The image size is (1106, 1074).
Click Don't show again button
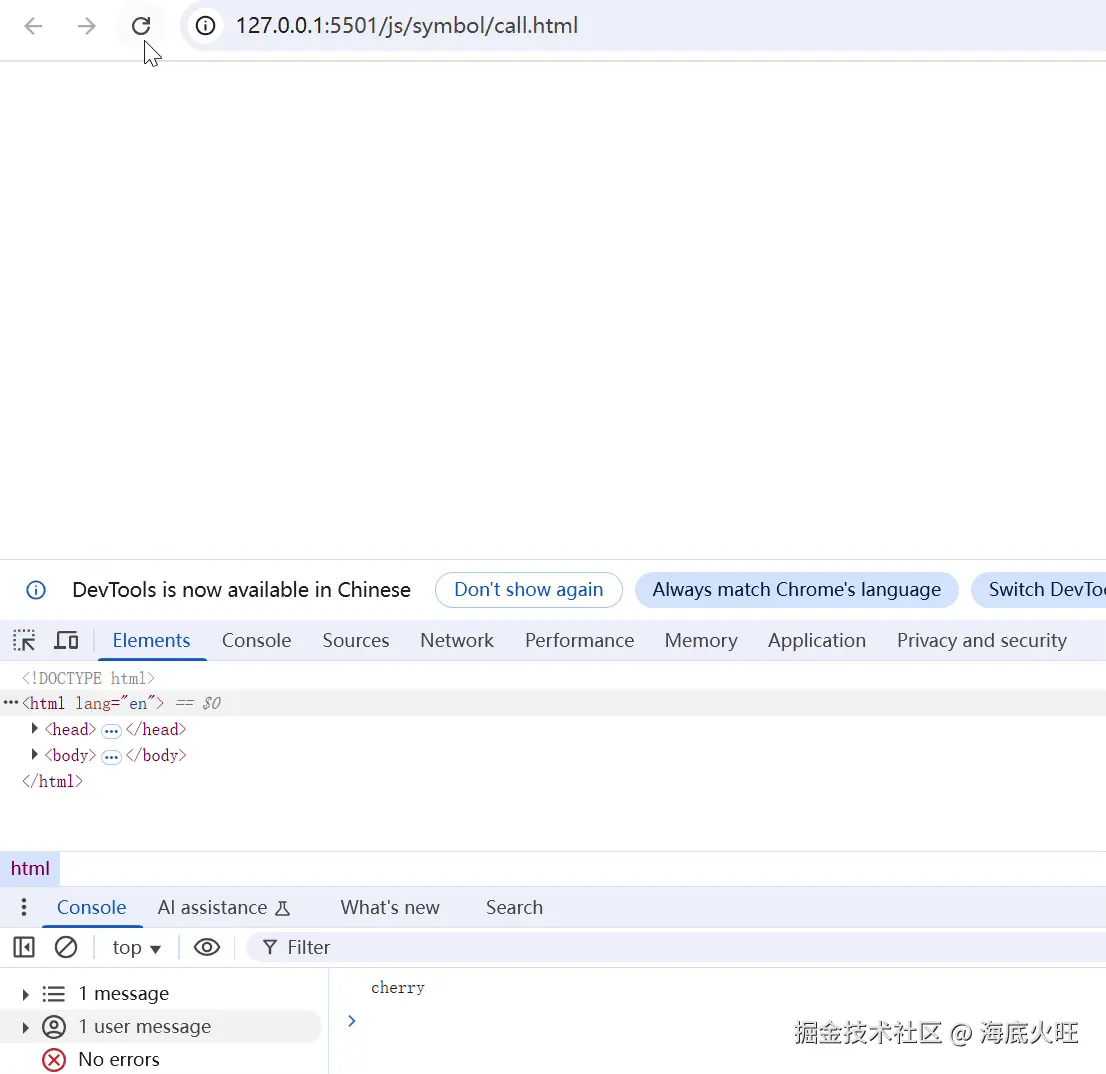coord(528,590)
